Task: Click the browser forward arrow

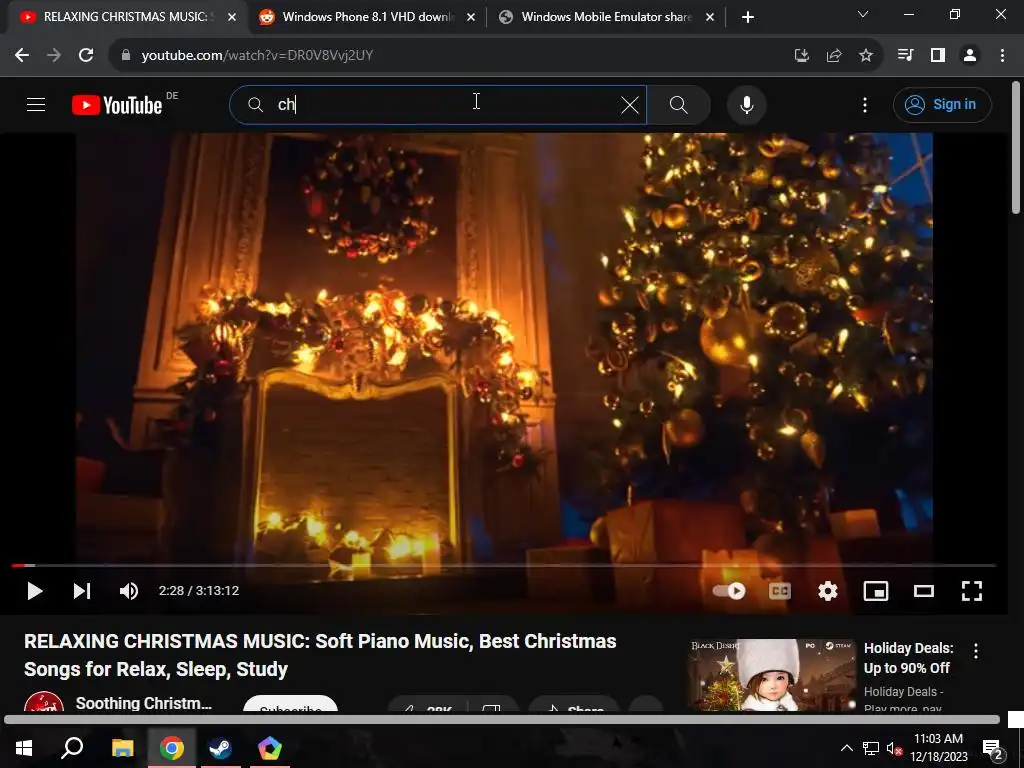Action: (x=54, y=56)
